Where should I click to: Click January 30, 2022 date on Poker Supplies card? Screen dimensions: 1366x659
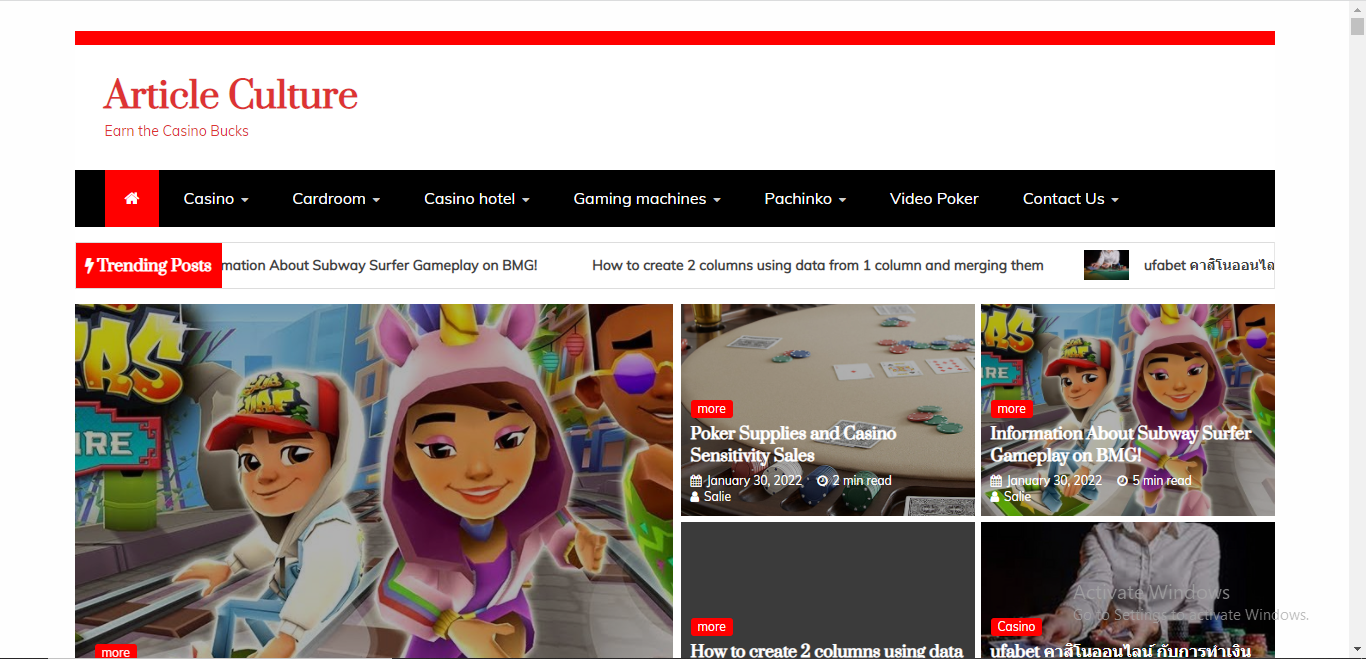(x=754, y=481)
